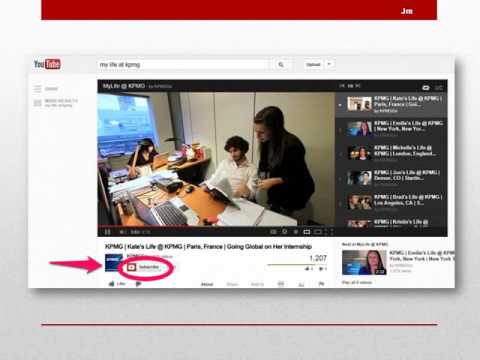Click the thumbs-up count under the view count
The height and width of the screenshot is (360, 480).
coord(309,269)
